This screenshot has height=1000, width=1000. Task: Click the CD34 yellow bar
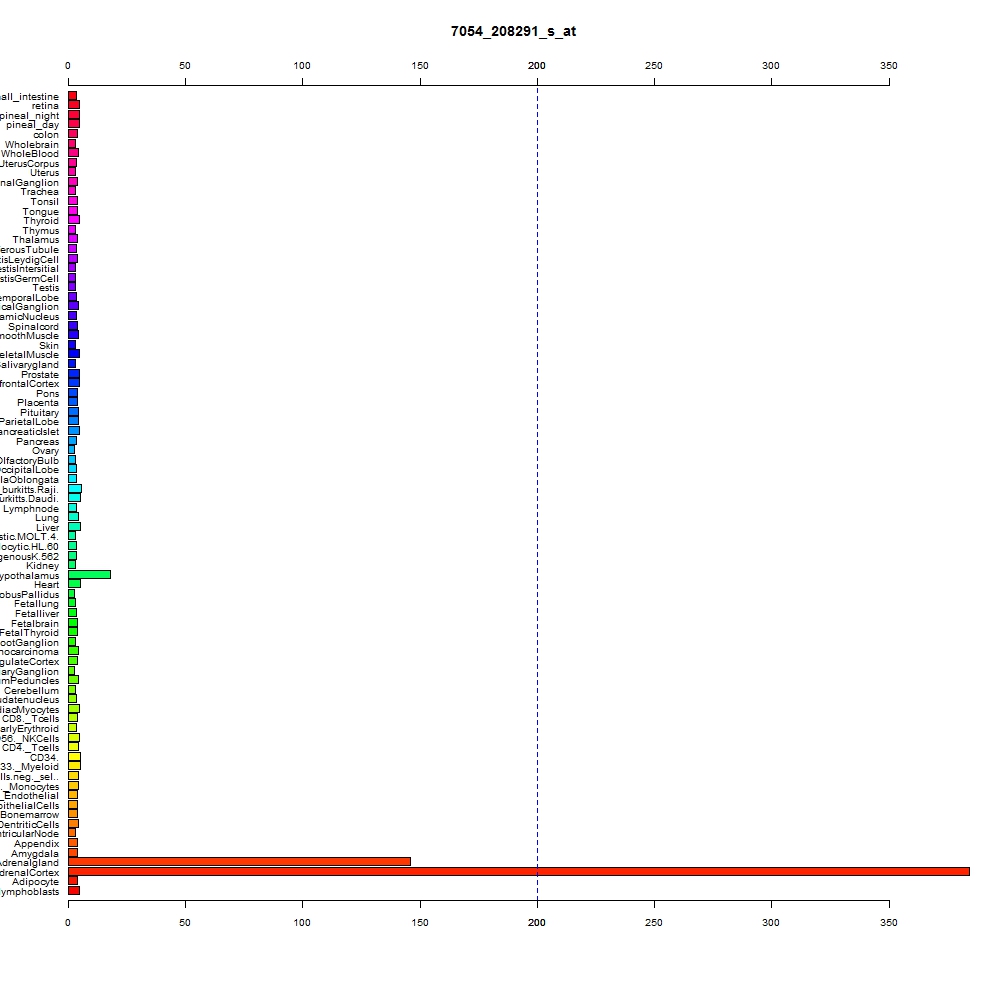(75, 756)
